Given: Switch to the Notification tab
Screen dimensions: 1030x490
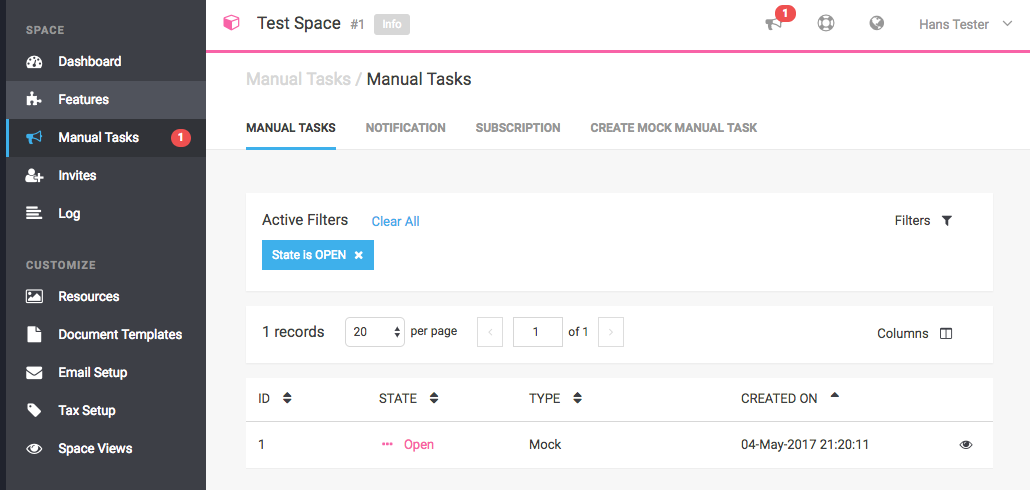Looking at the screenshot, I should point(405,128).
